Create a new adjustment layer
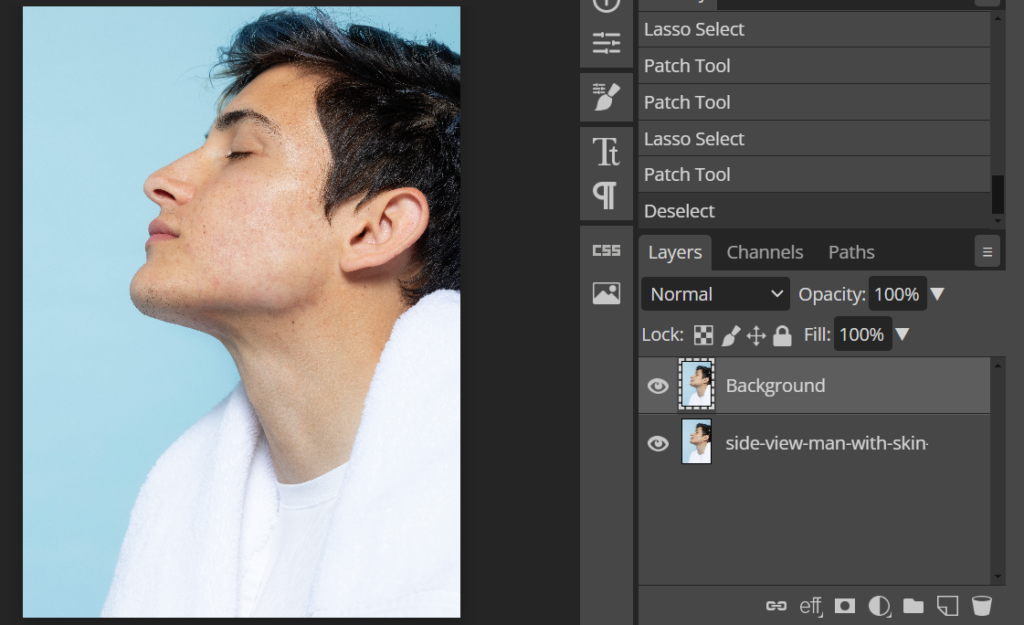This screenshot has width=1024, height=625. point(879,606)
